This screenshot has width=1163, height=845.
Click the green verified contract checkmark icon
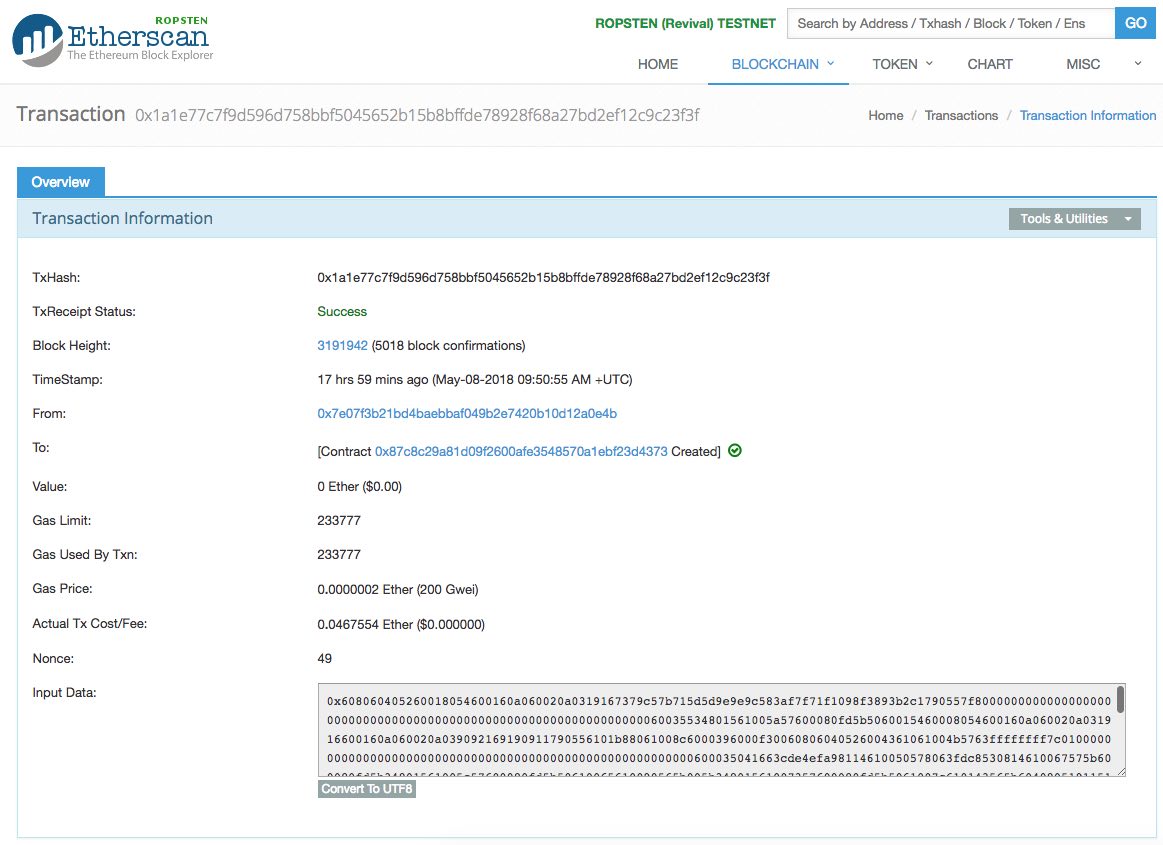pyautogui.click(x=735, y=451)
